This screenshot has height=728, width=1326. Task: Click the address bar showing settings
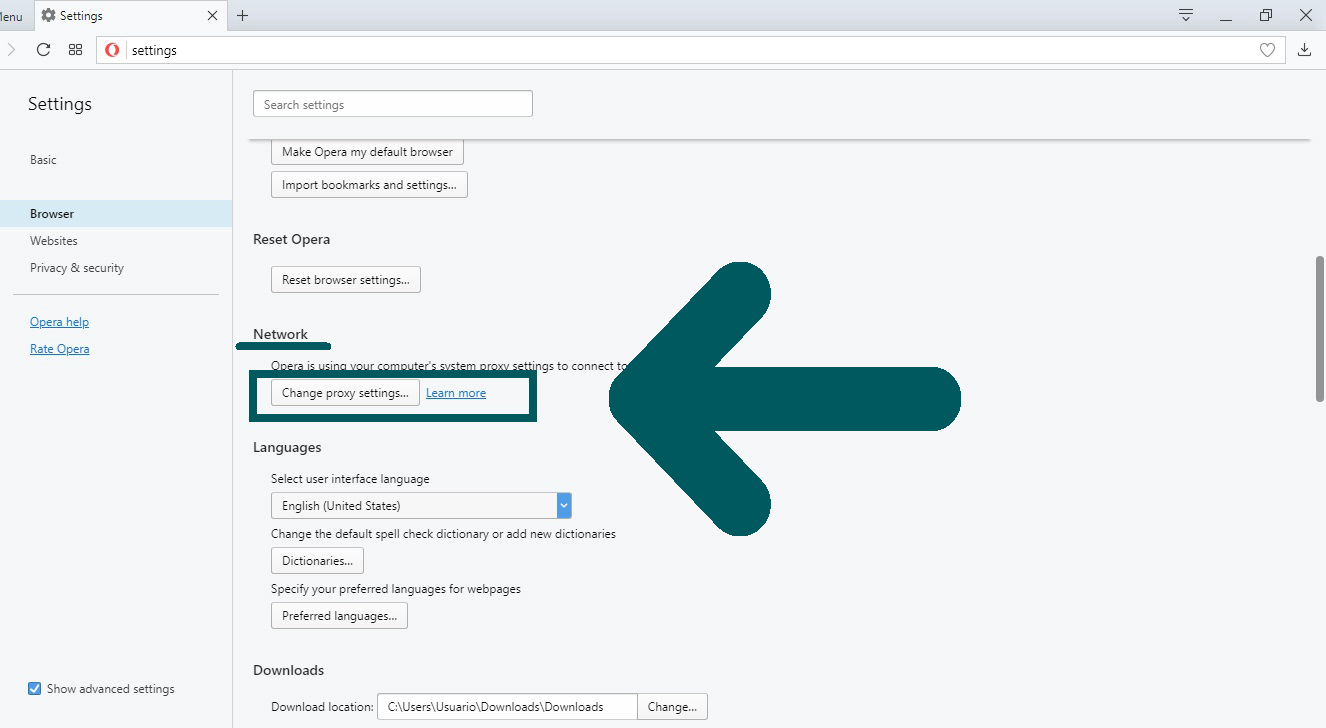[x=690, y=50]
